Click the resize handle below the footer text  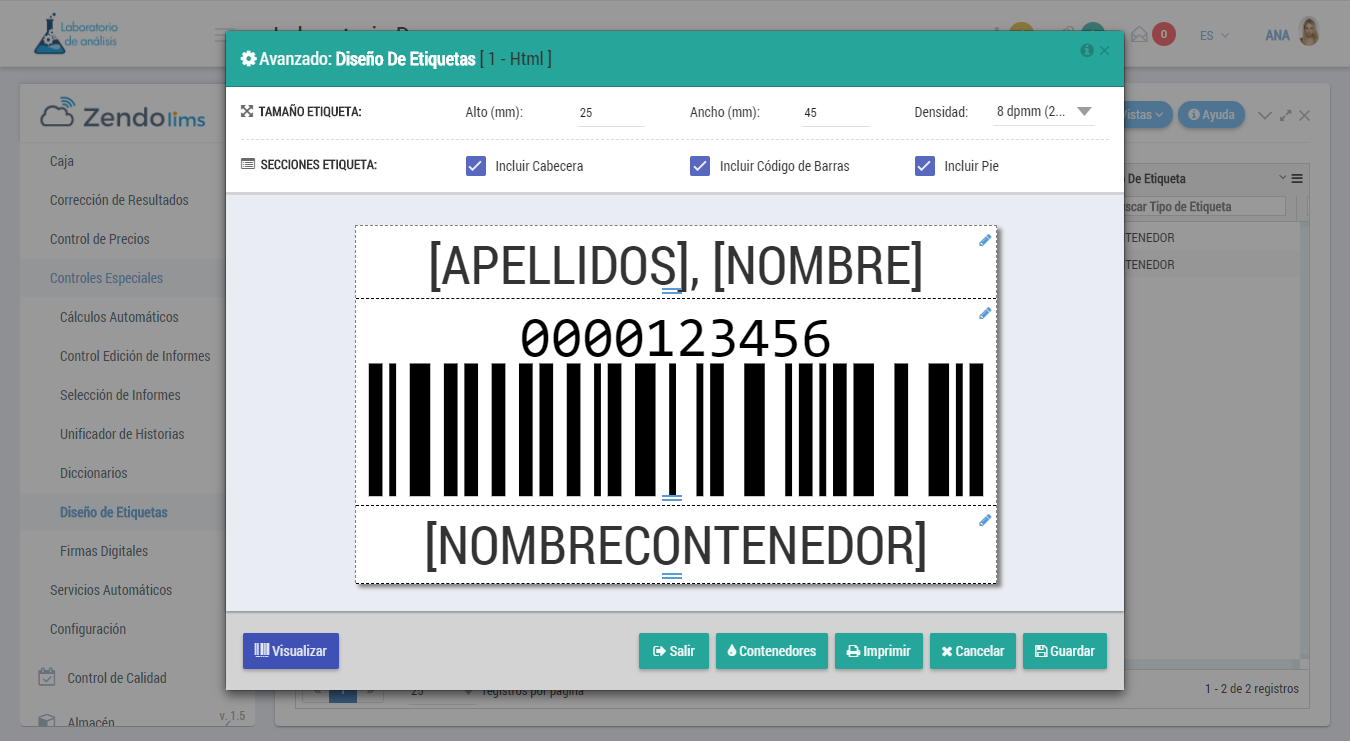coord(672,576)
